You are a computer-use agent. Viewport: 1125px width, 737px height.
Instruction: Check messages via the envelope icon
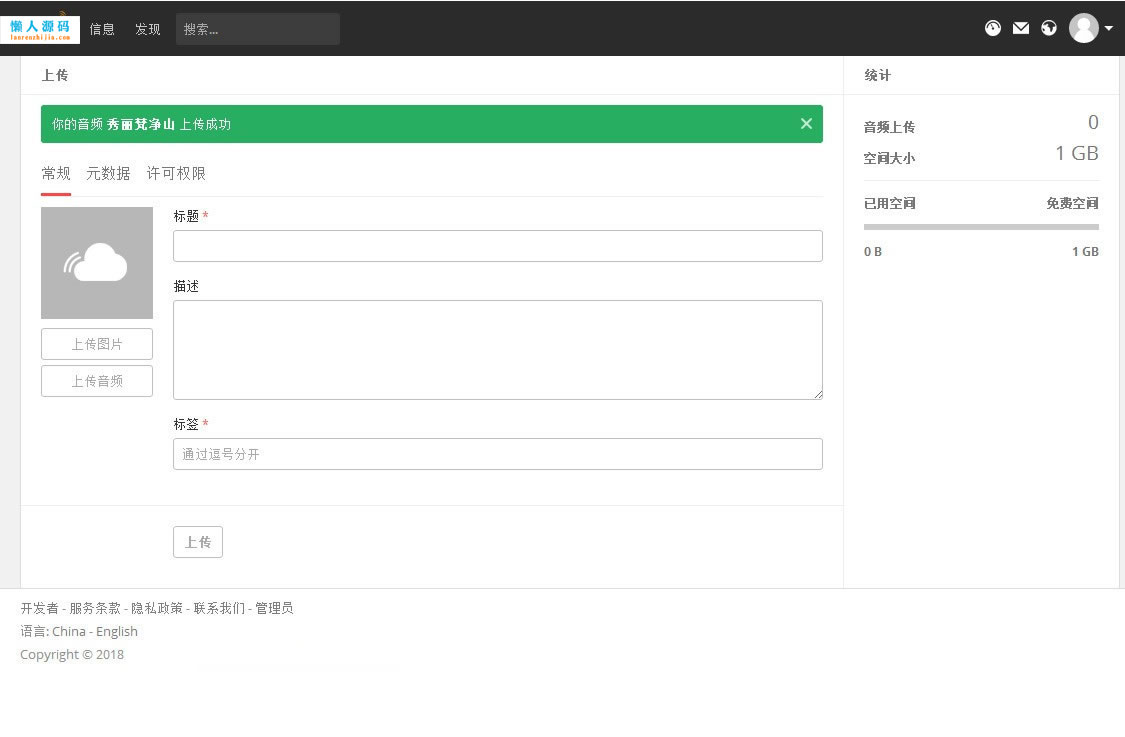1021,28
